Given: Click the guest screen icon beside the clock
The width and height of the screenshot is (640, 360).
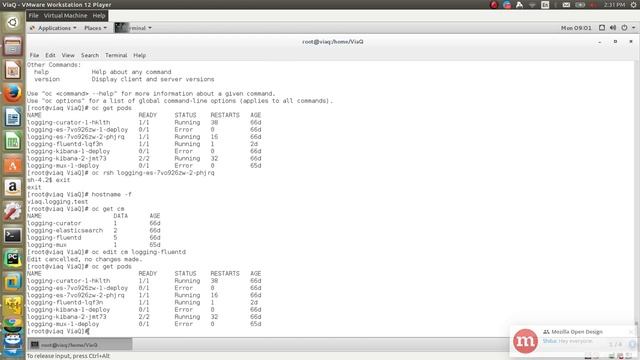Looking at the screenshot, I should 602,28.
